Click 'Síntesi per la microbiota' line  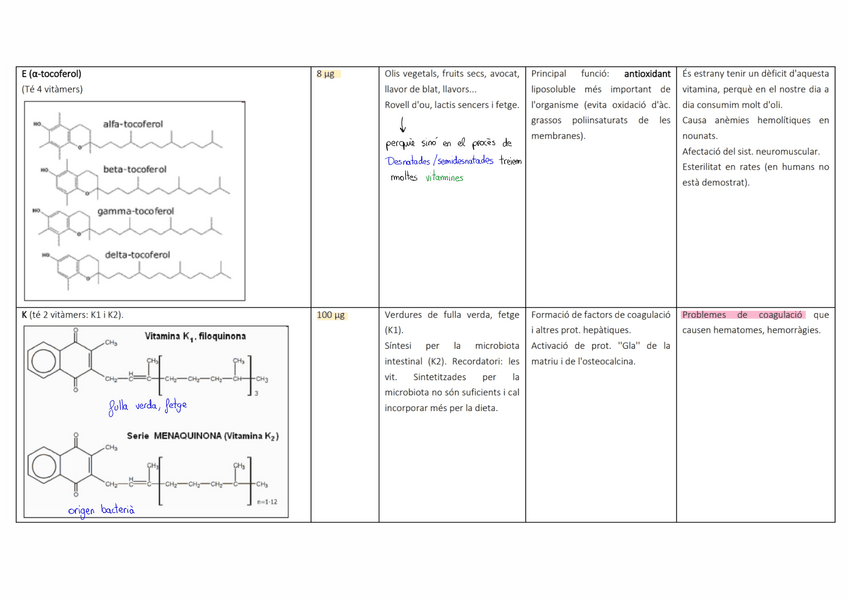452,346
